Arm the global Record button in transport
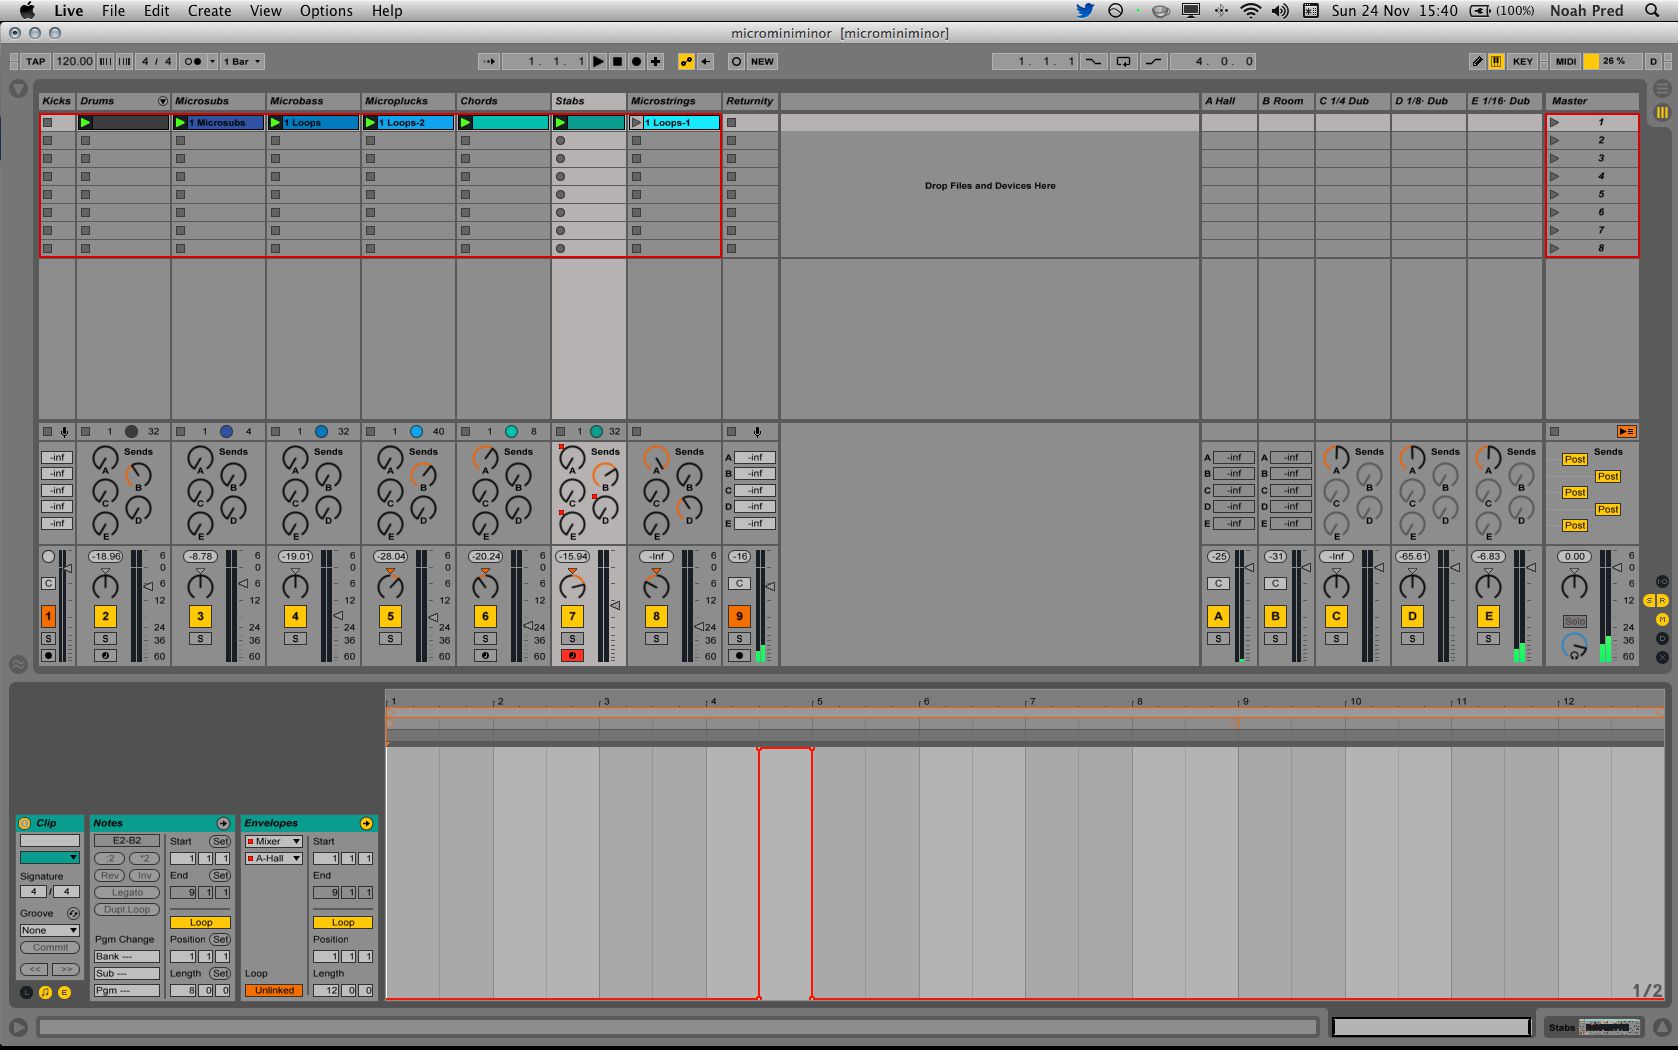Screen dimensions: 1678x1050 636,61
